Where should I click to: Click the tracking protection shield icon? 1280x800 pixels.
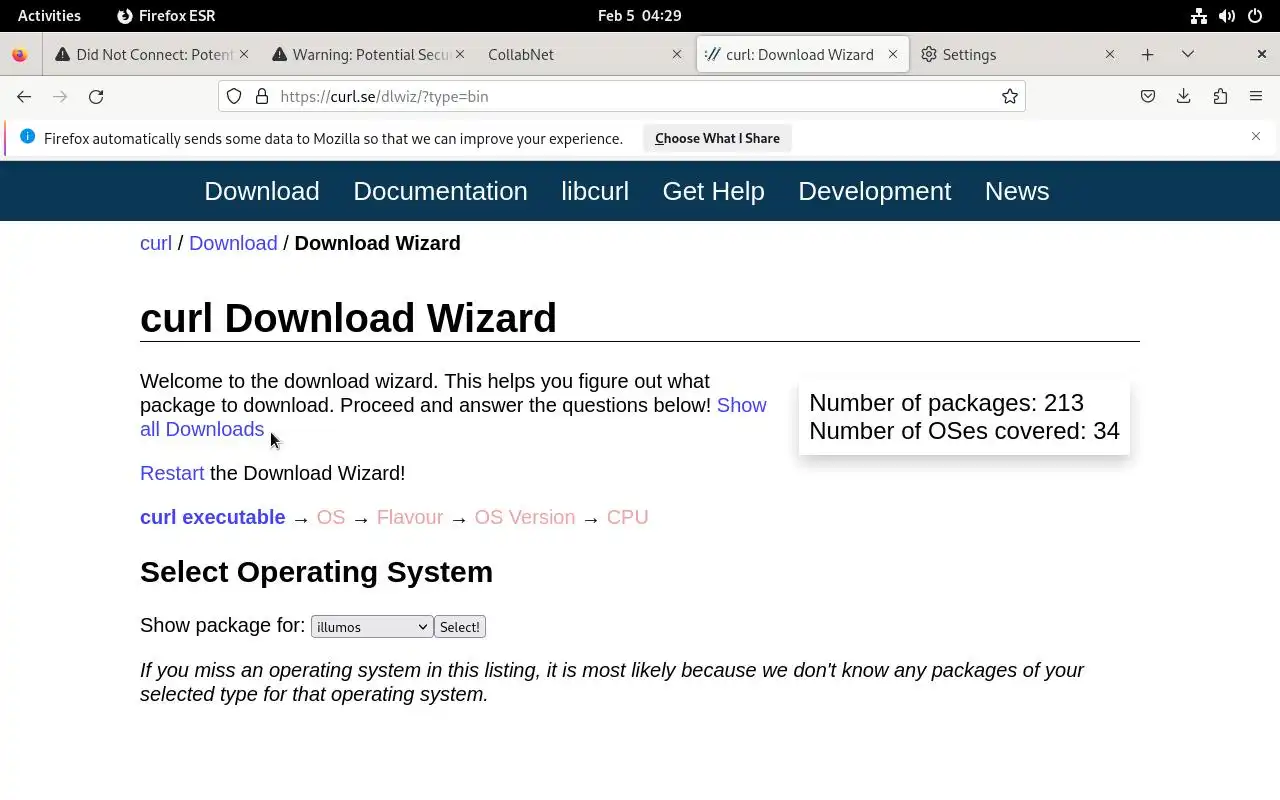coord(234,96)
